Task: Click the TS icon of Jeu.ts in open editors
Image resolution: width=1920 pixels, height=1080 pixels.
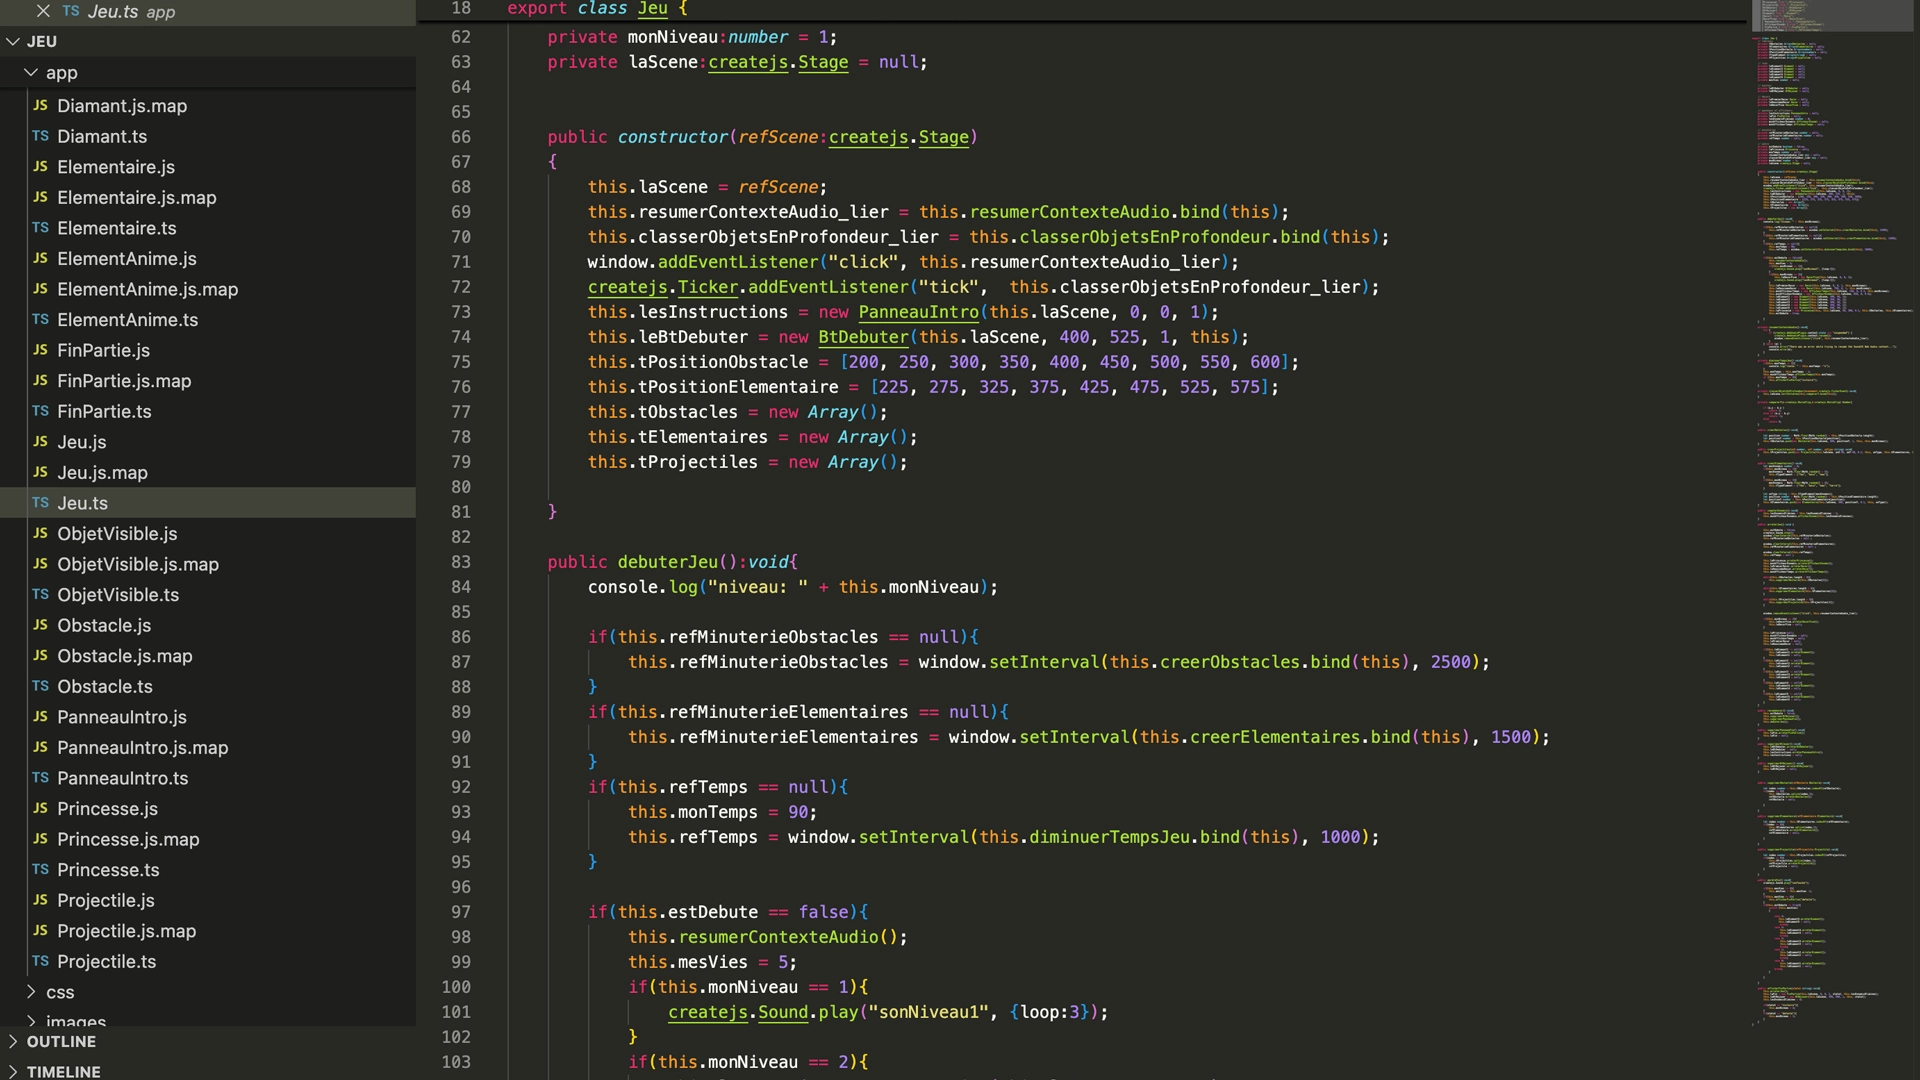Action: tap(71, 11)
